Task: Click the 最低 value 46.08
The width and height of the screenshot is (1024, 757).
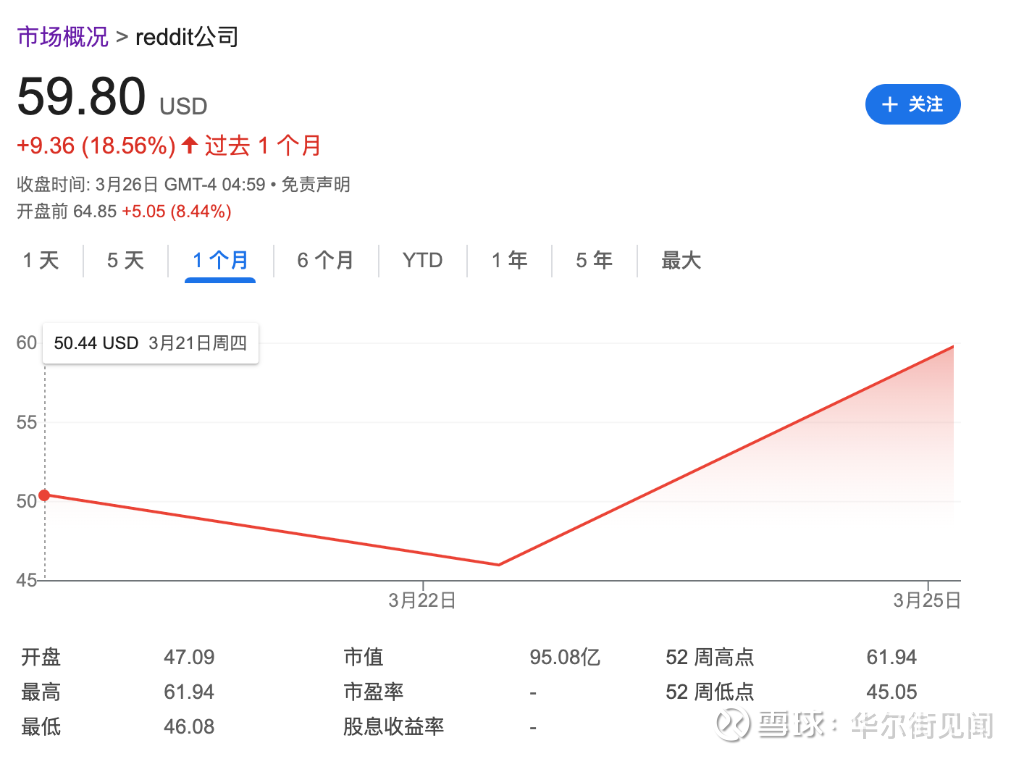Action: pos(189,726)
